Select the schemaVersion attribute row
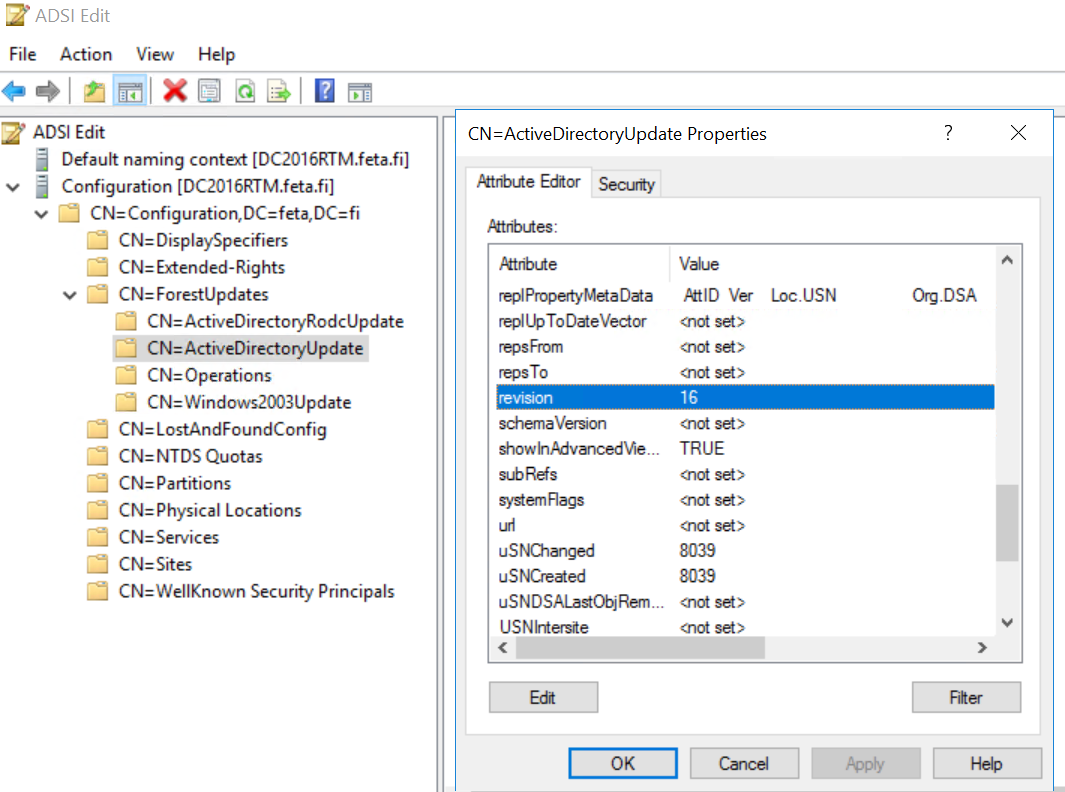 pyautogui.click(x=540, y=423)
